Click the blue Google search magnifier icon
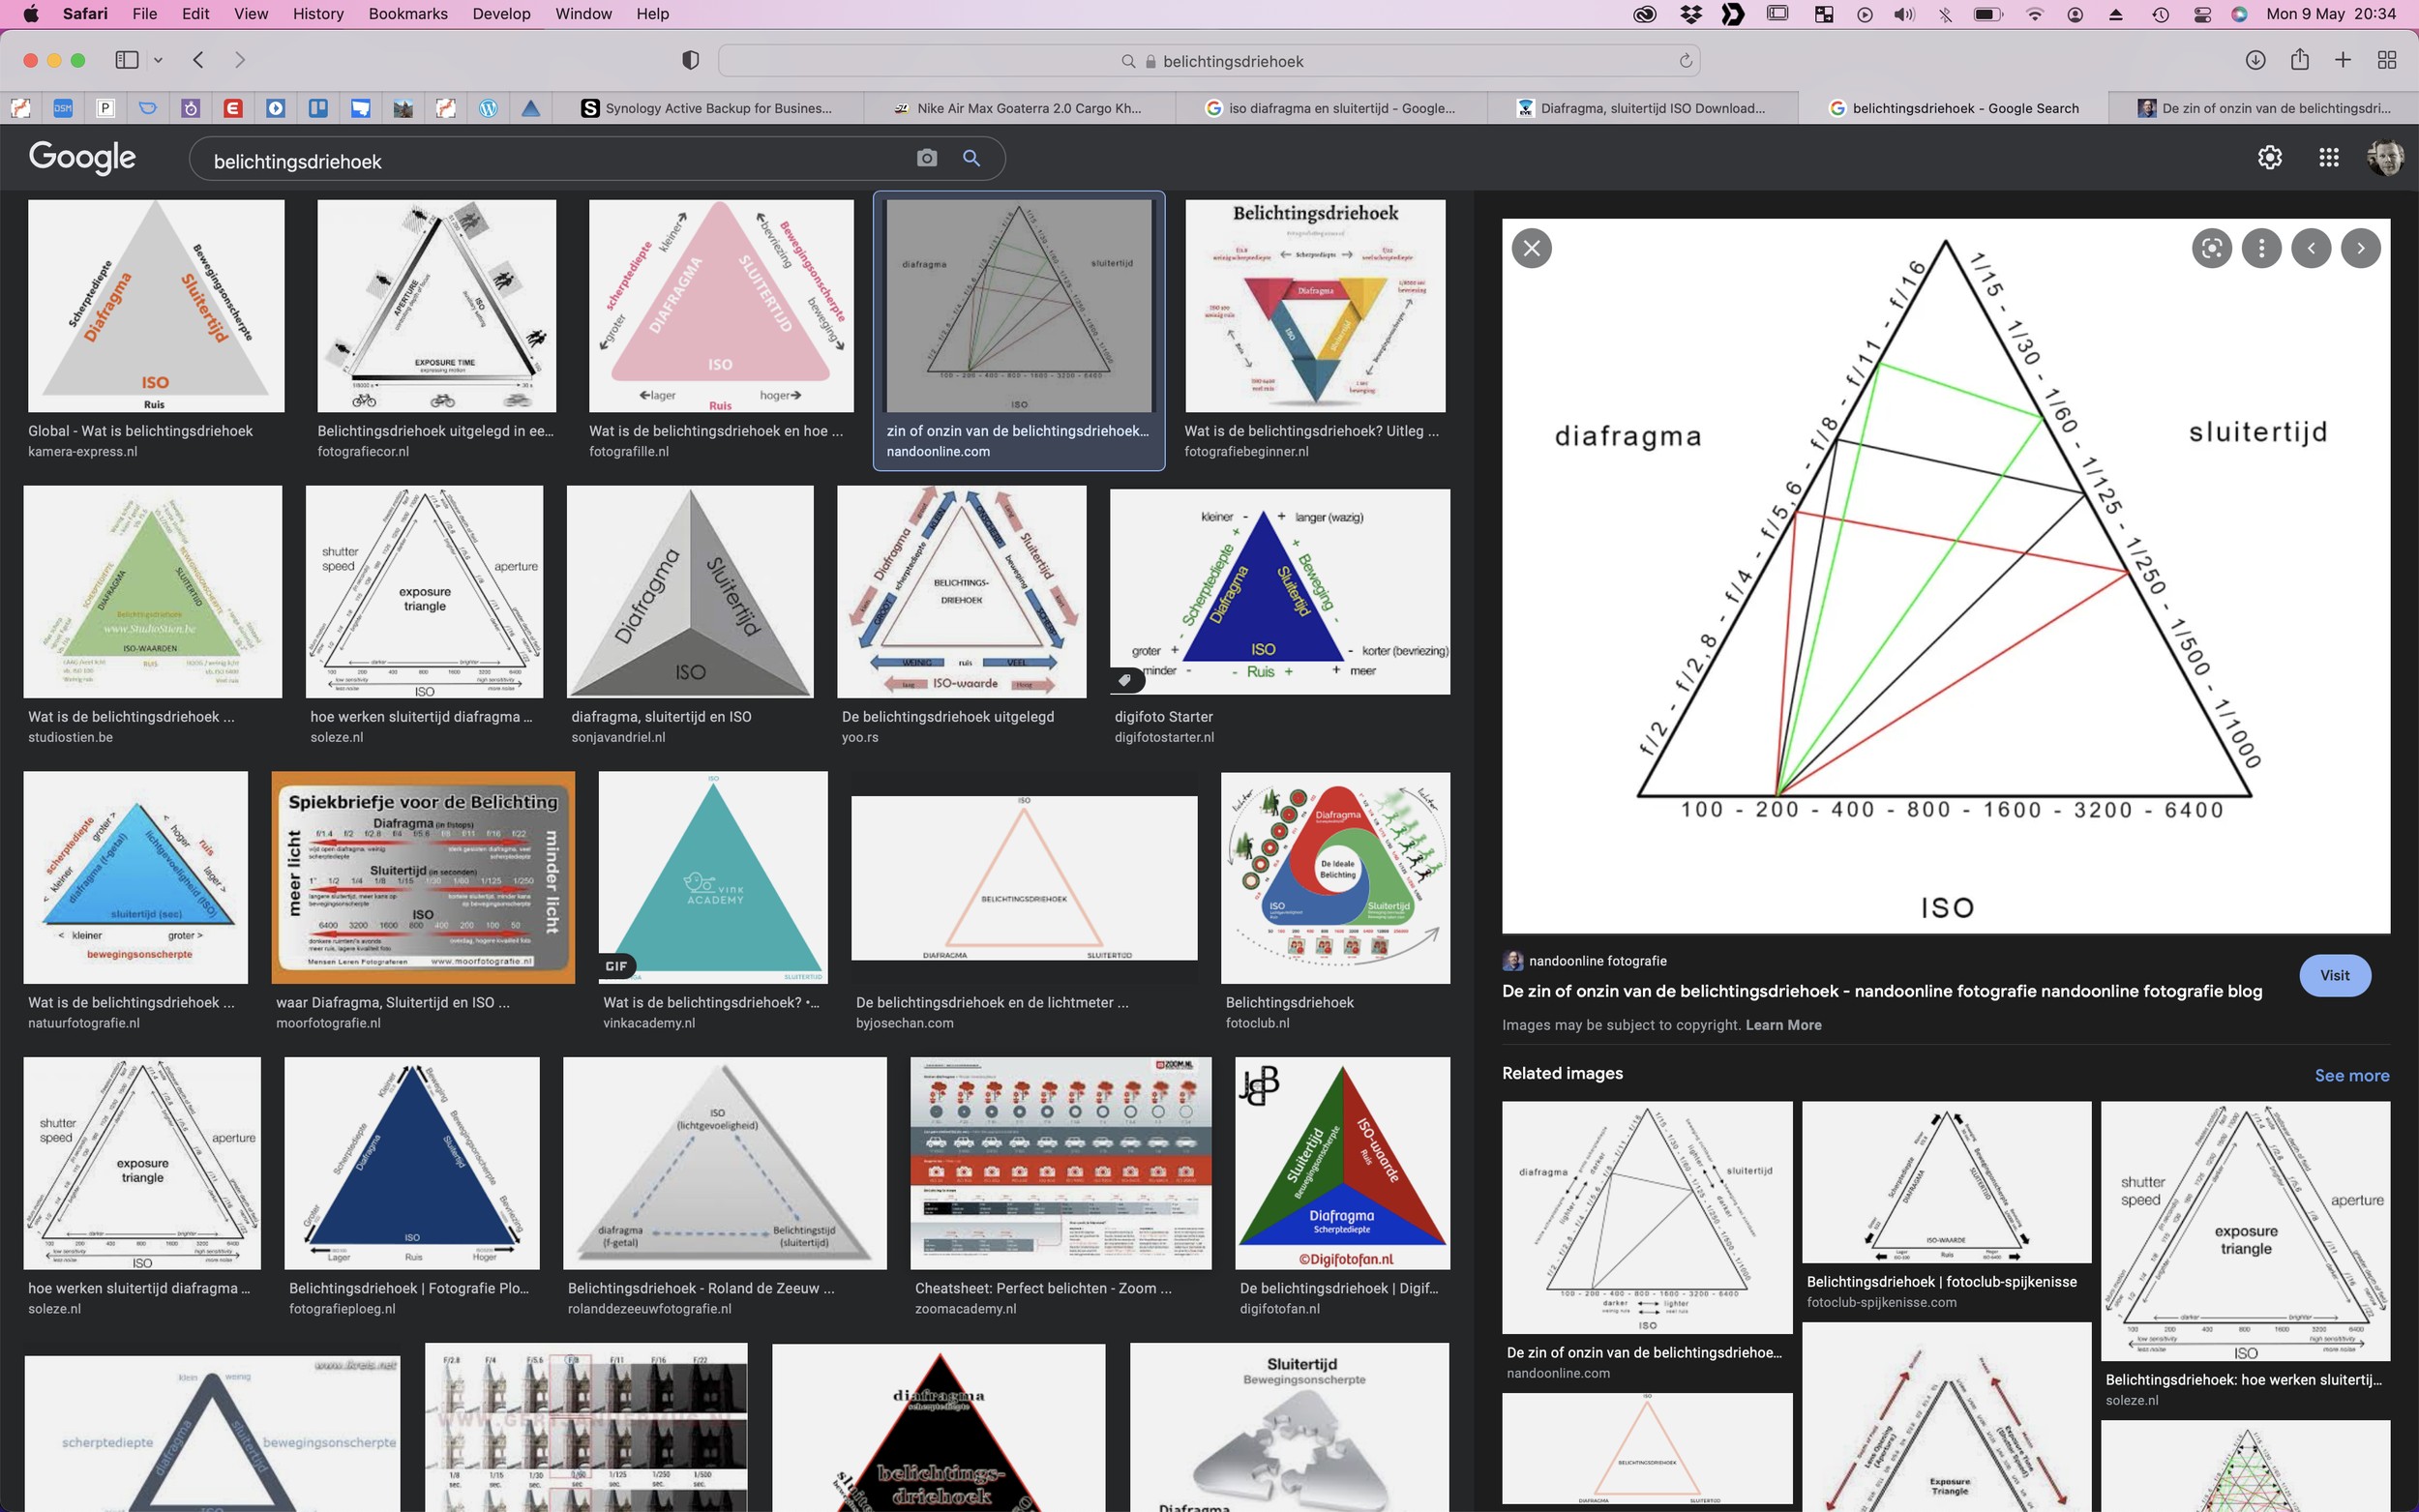The width and height of the screenshot is (2419, 1512). [971, 158]
